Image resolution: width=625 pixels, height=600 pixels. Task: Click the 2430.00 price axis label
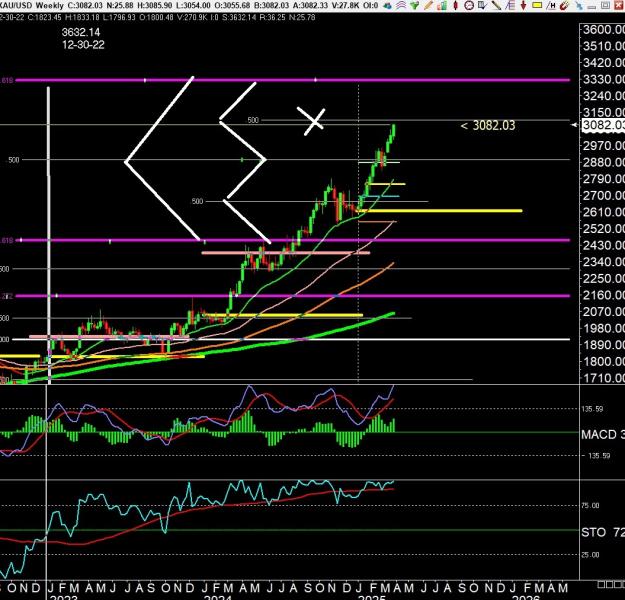pyautogui.click(x=603, y=245)
